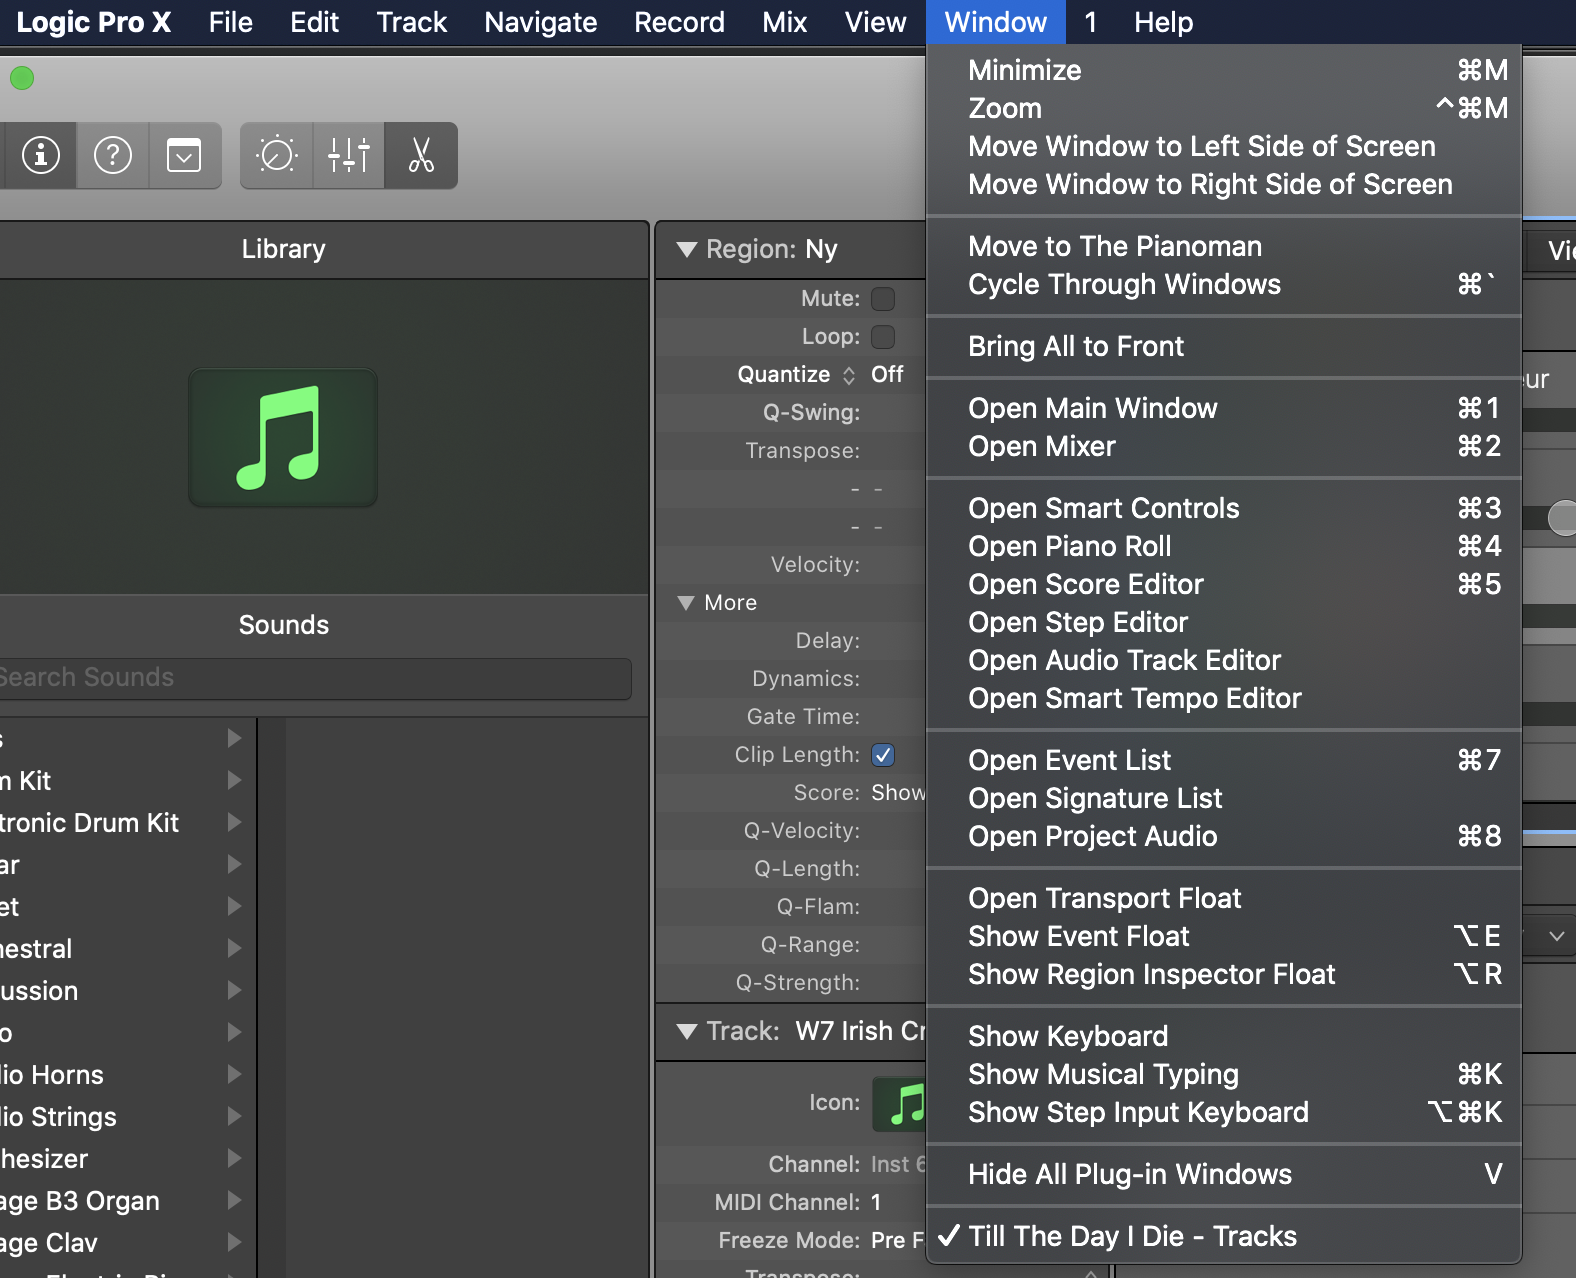Screen dimensions: 1576x1278
Task: Open the Record menu
Action: [x=680, y=22]
